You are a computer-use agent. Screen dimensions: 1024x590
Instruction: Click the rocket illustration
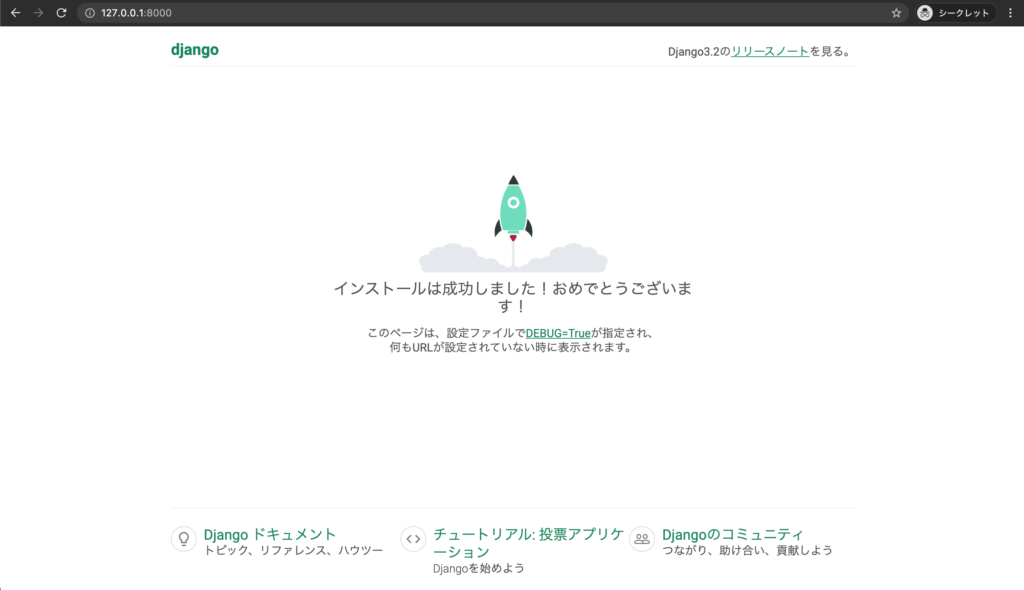(x=513, y=223)
